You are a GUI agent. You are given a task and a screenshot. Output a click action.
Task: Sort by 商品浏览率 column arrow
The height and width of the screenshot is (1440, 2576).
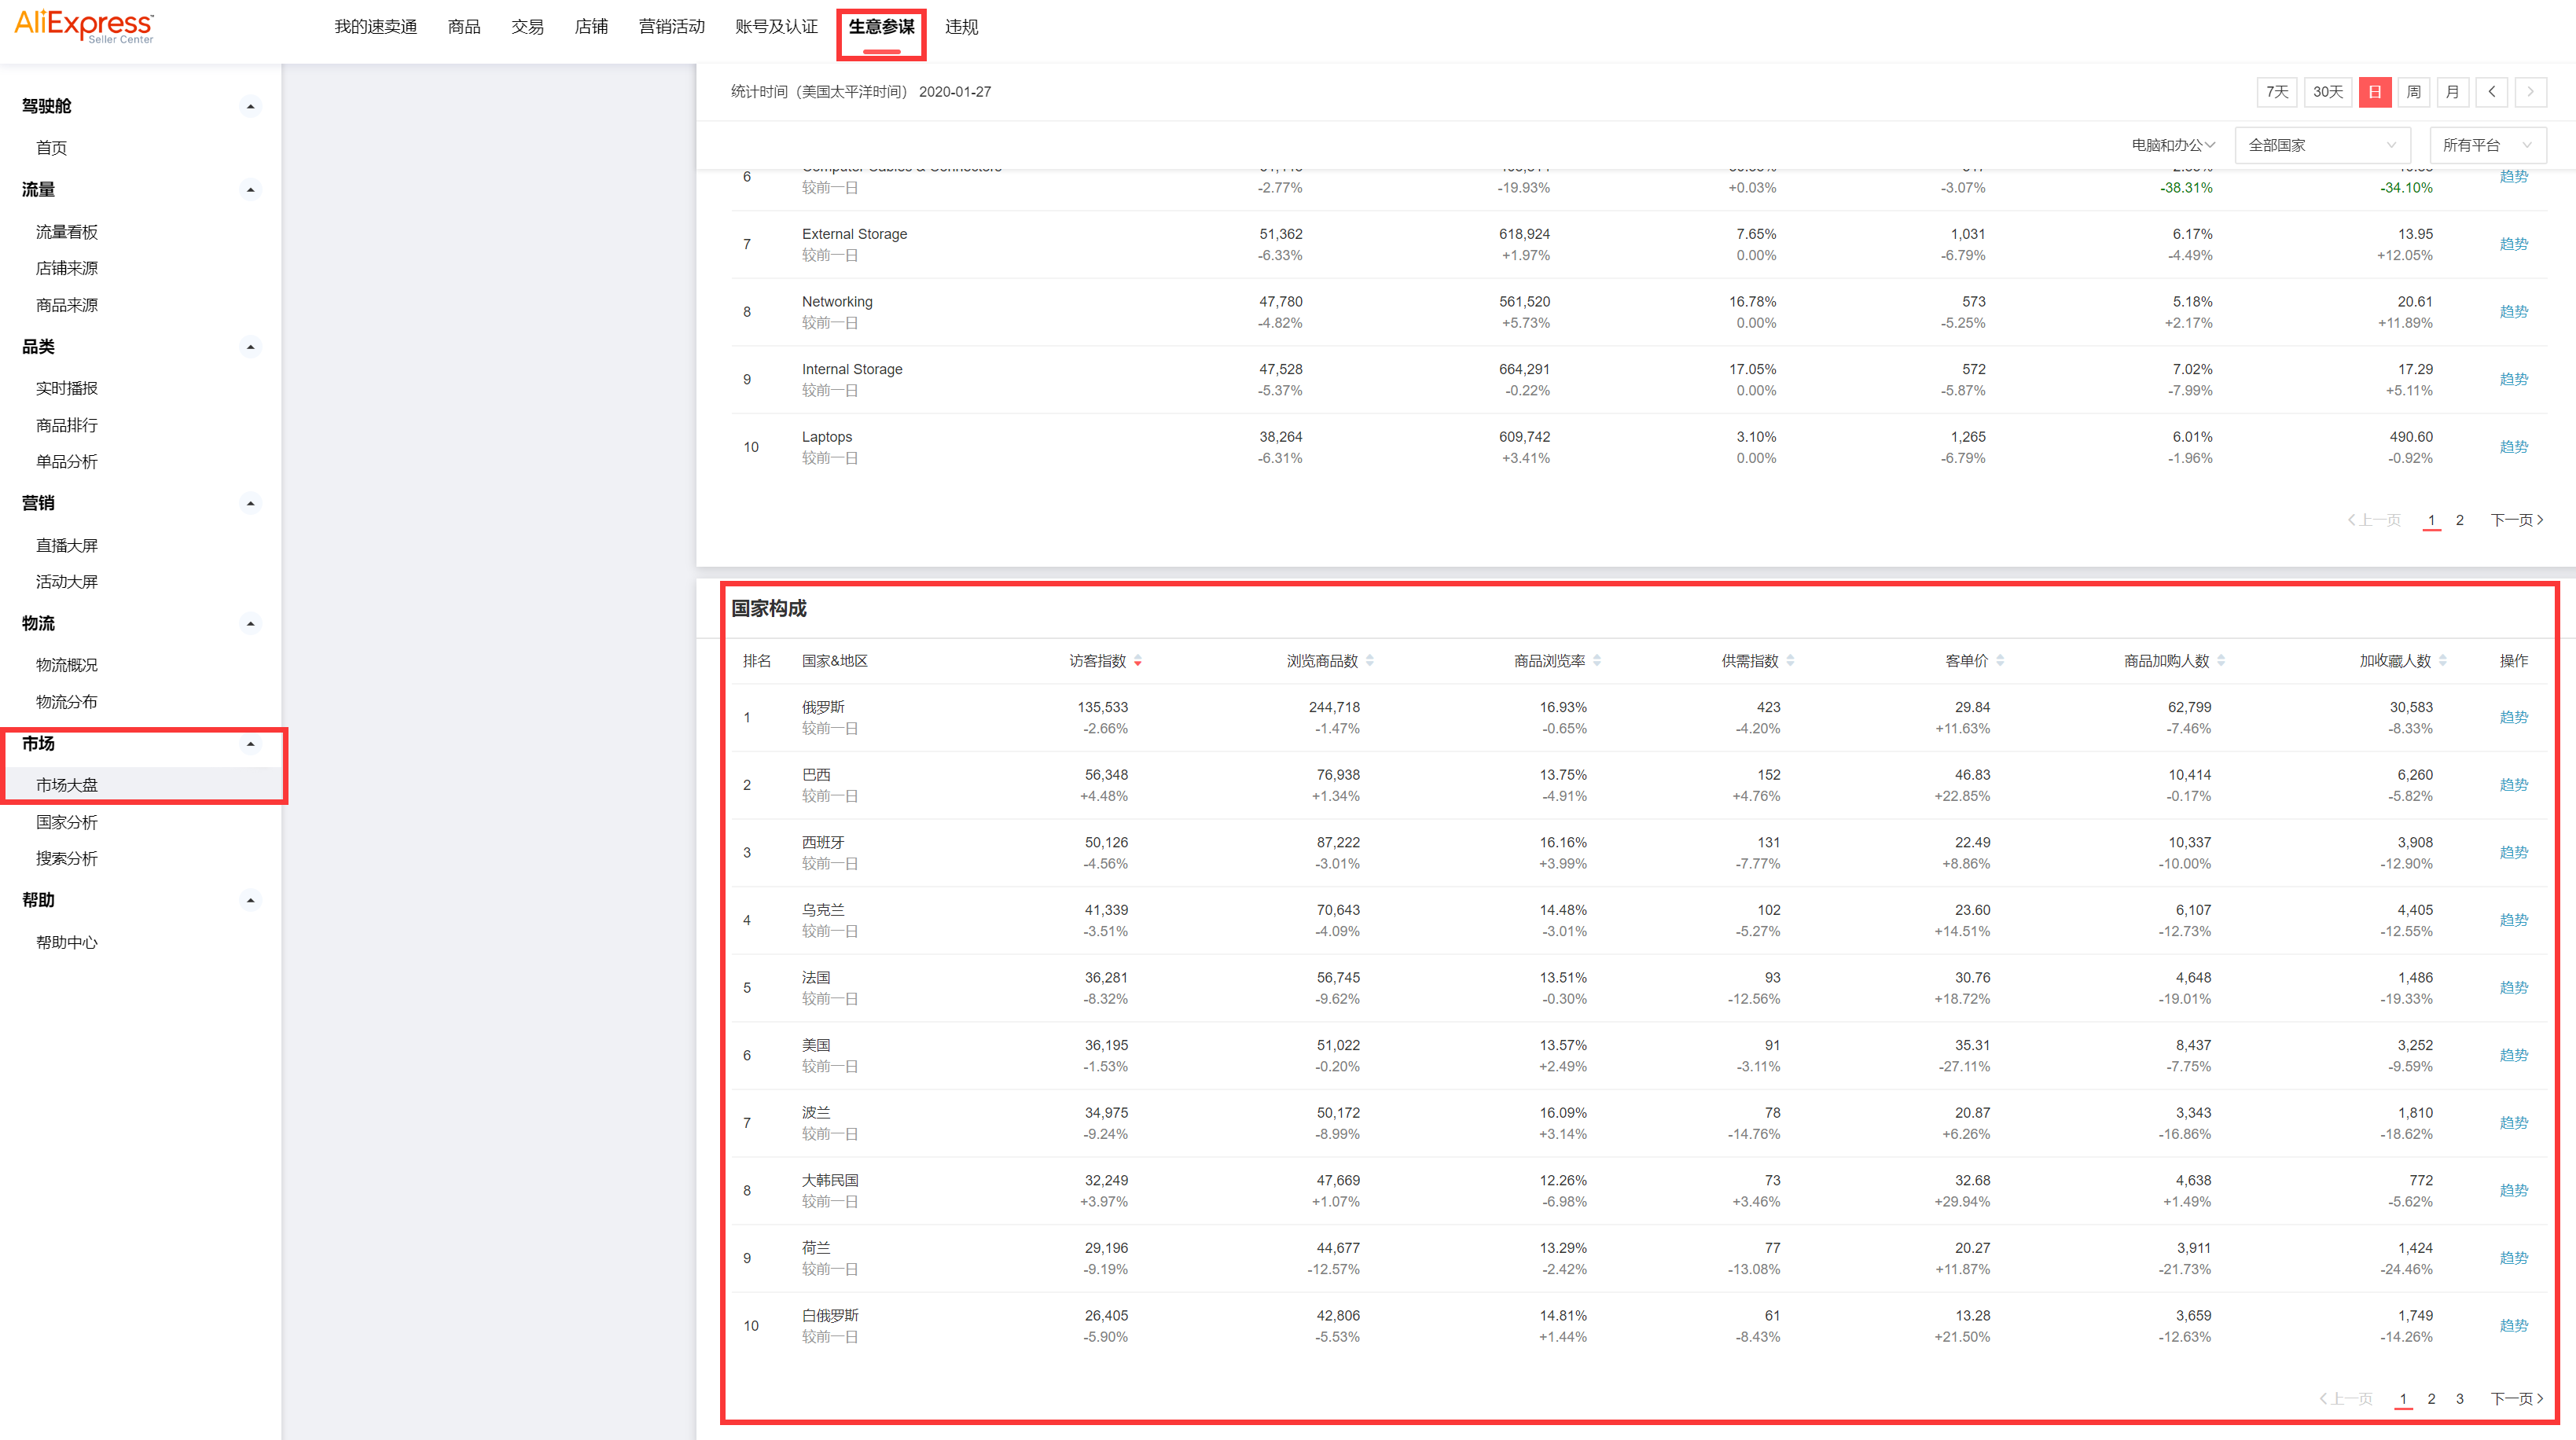1597,661
